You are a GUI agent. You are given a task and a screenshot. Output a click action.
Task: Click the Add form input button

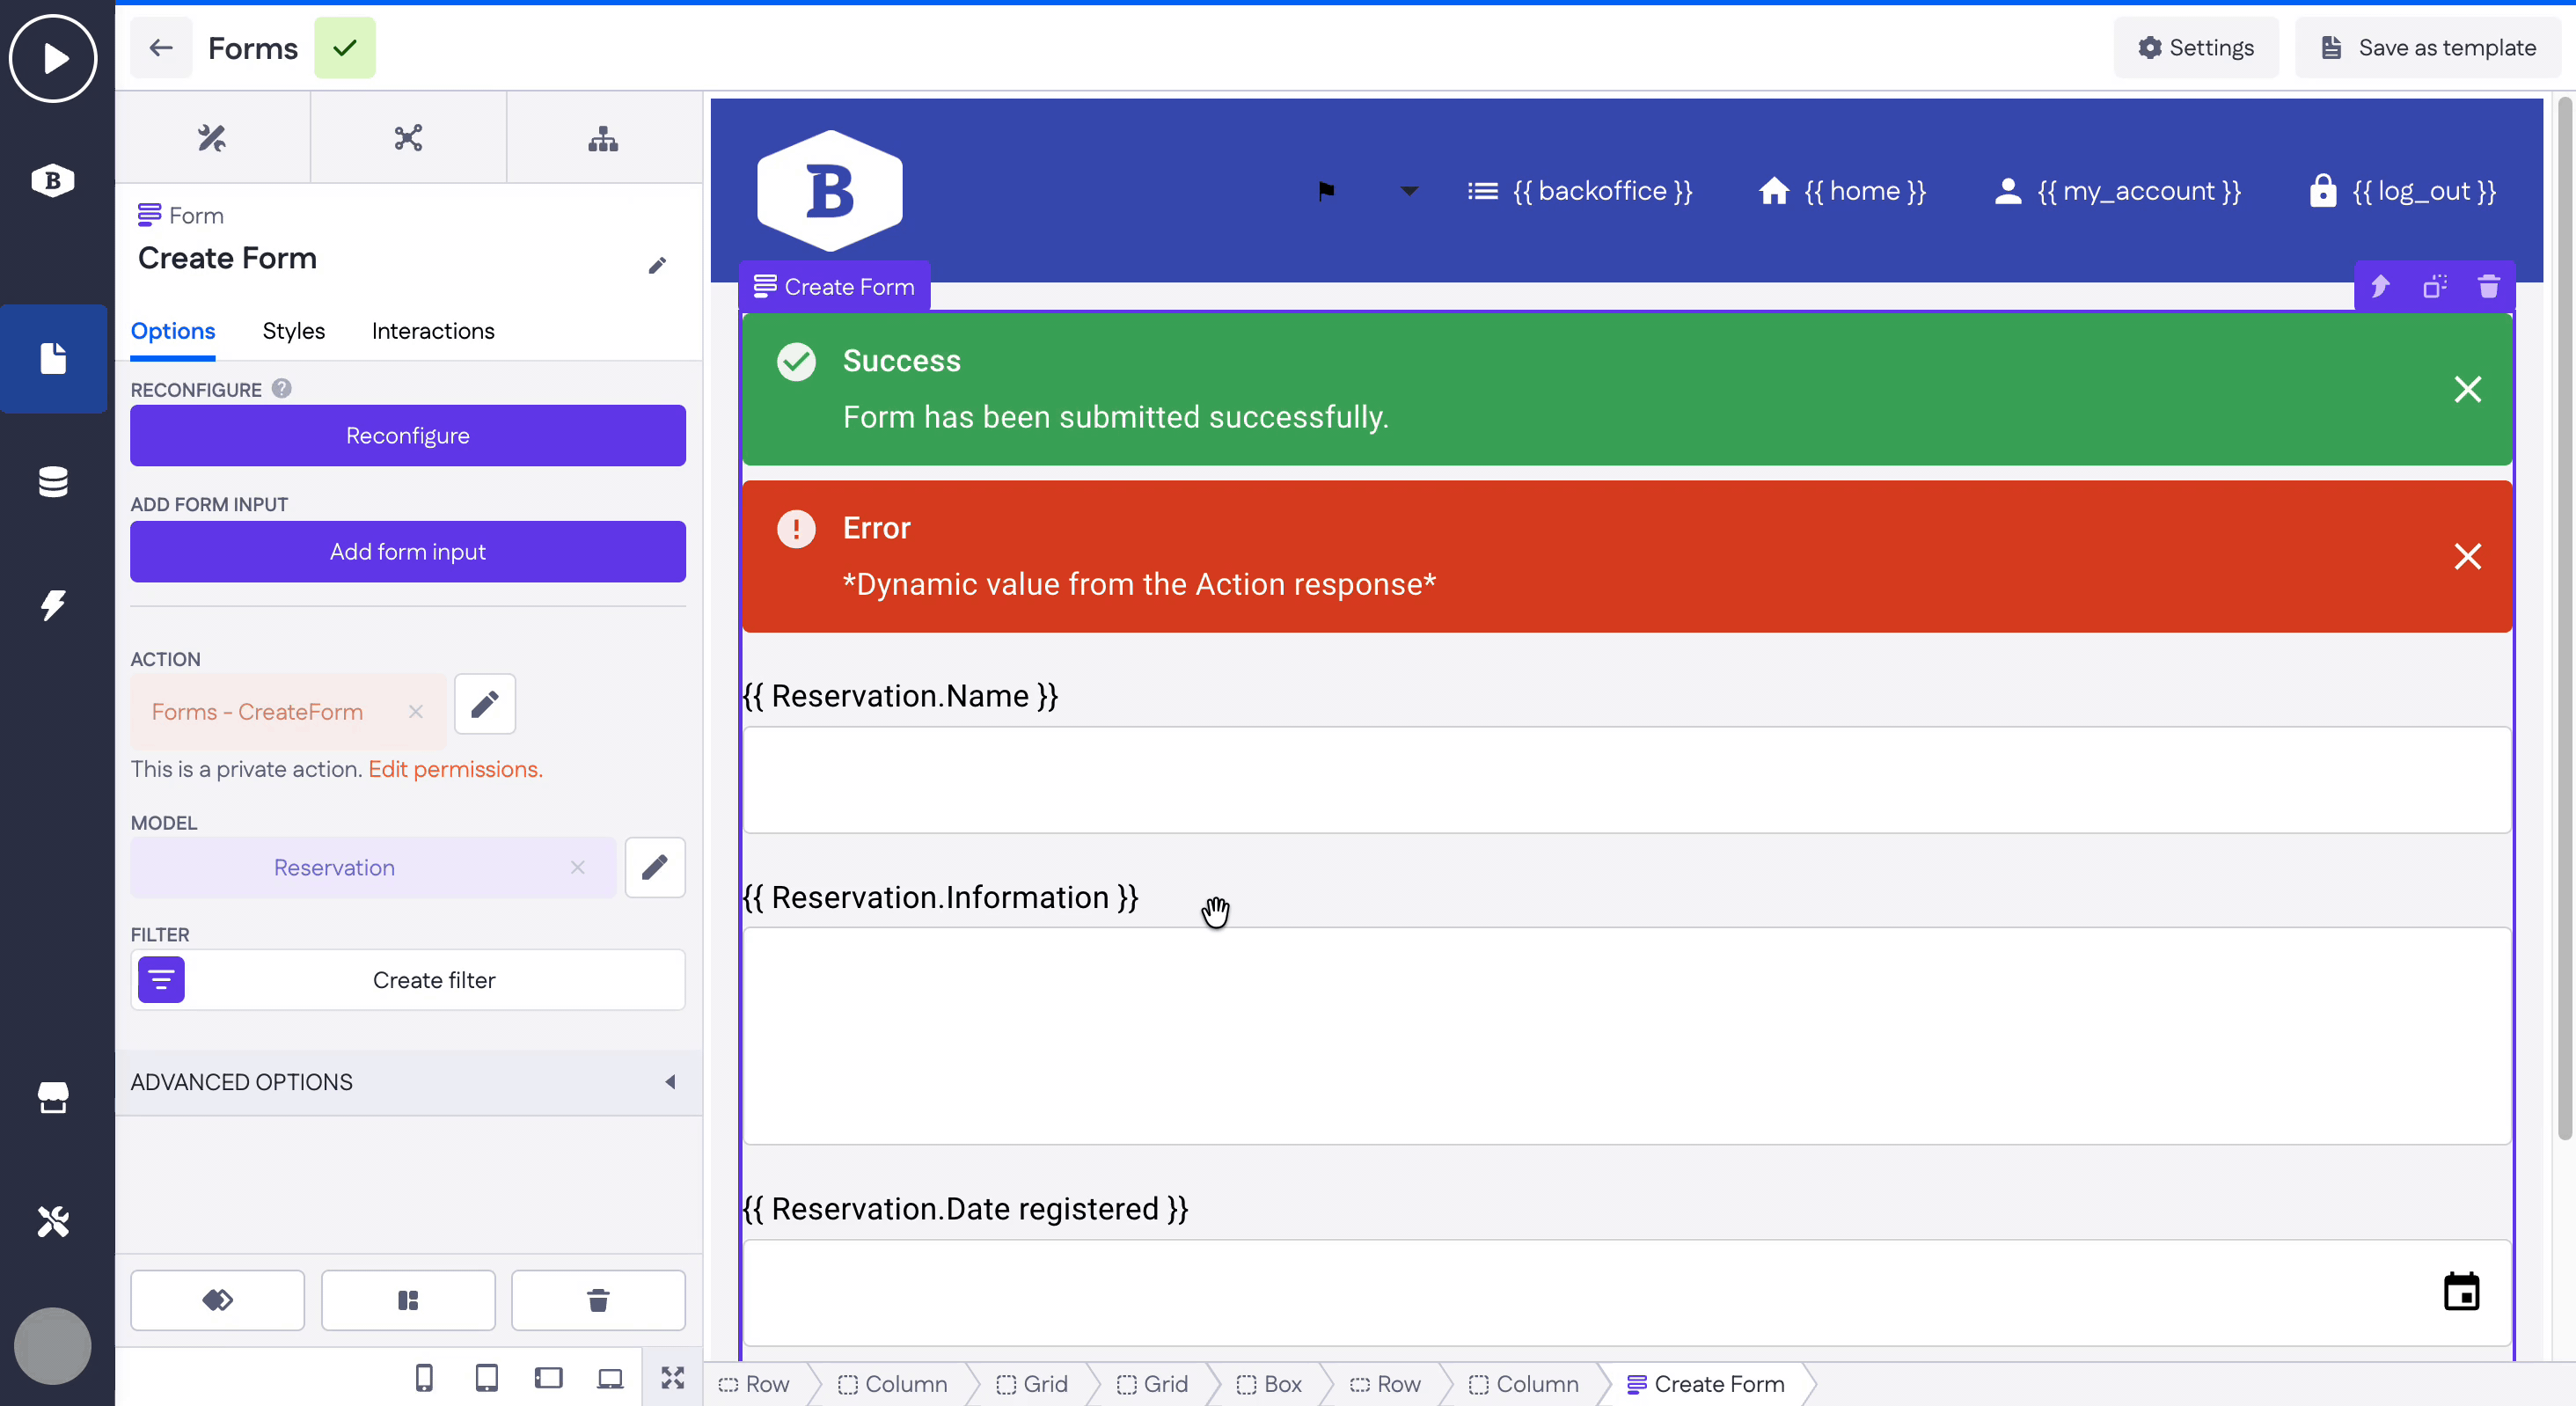pyautogui.click(x=407, y=552)
